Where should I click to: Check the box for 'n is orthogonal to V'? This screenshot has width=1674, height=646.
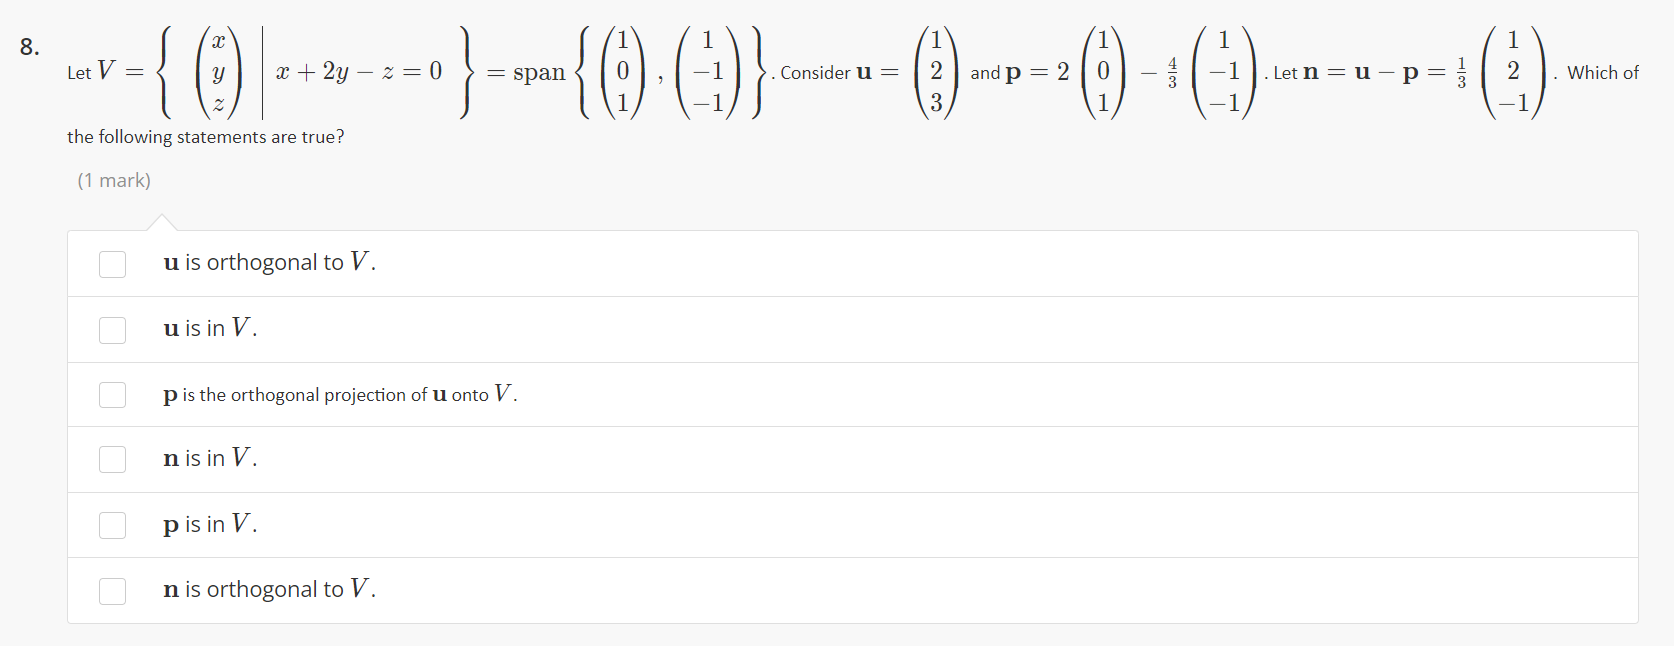coord(112,590)
